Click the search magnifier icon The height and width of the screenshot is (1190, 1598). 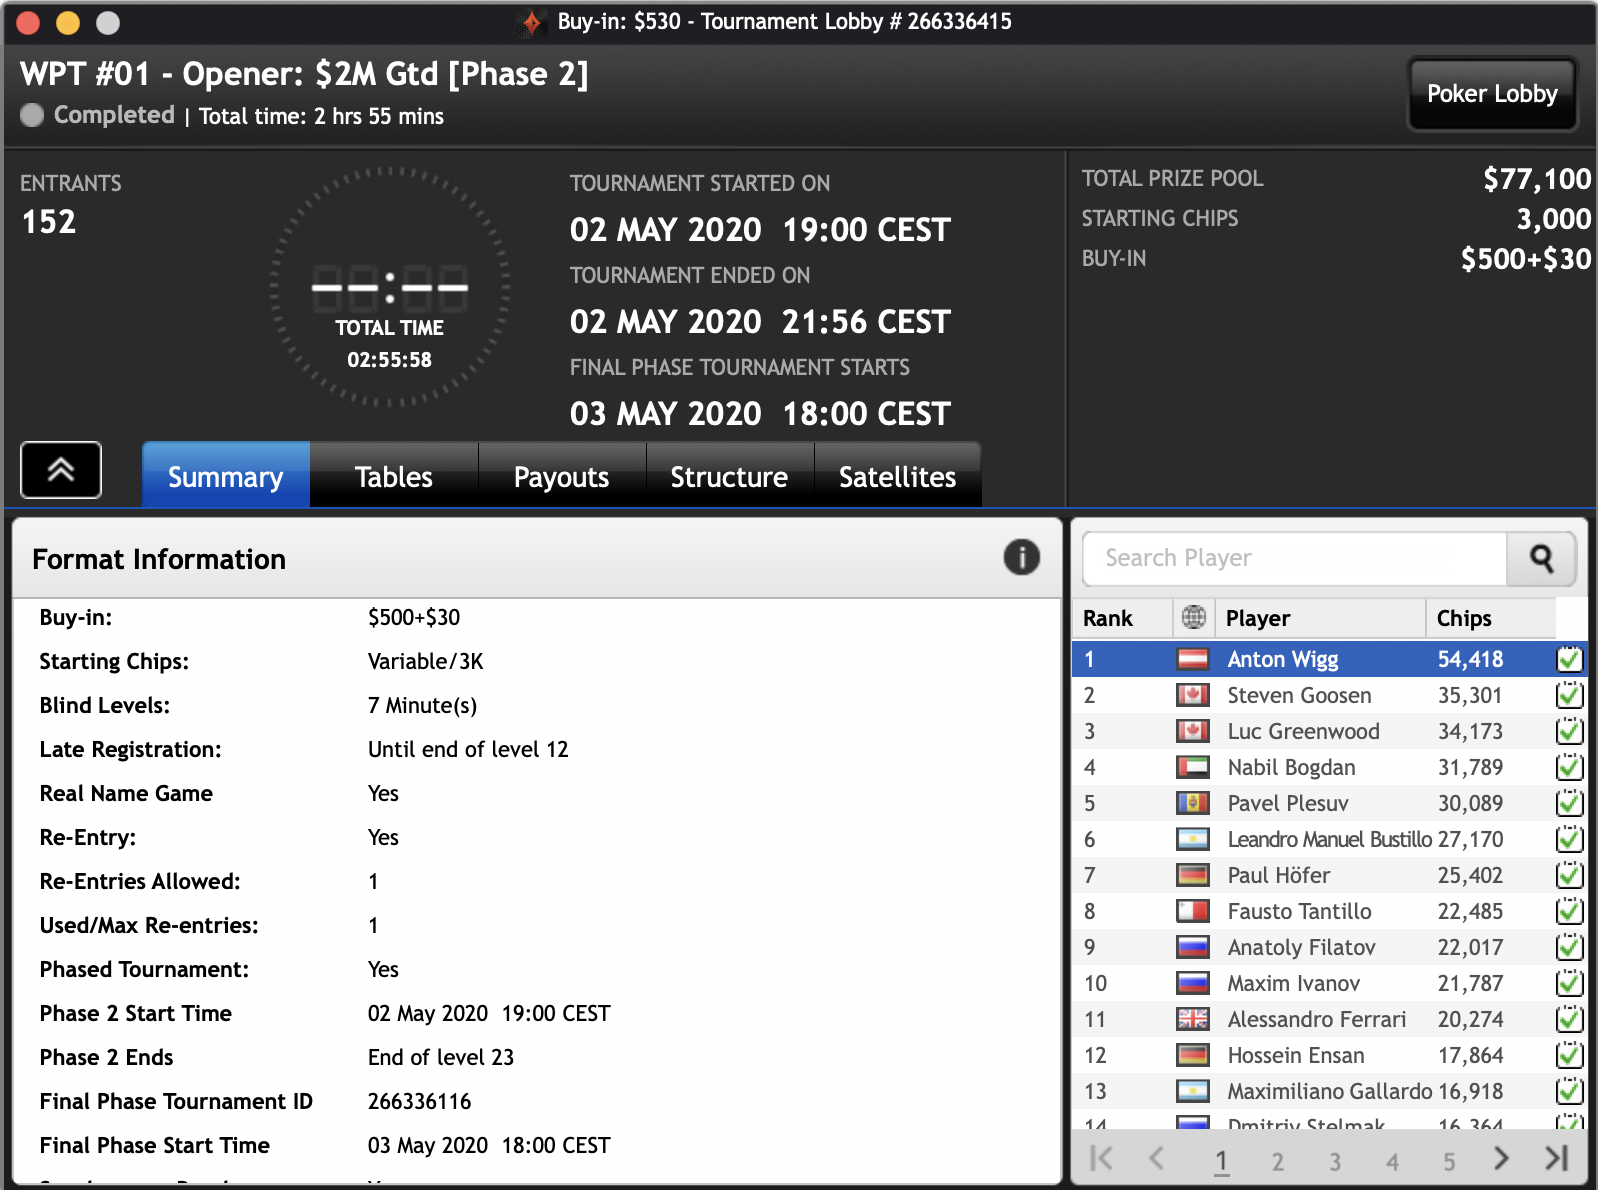(x=1541, y=559)
